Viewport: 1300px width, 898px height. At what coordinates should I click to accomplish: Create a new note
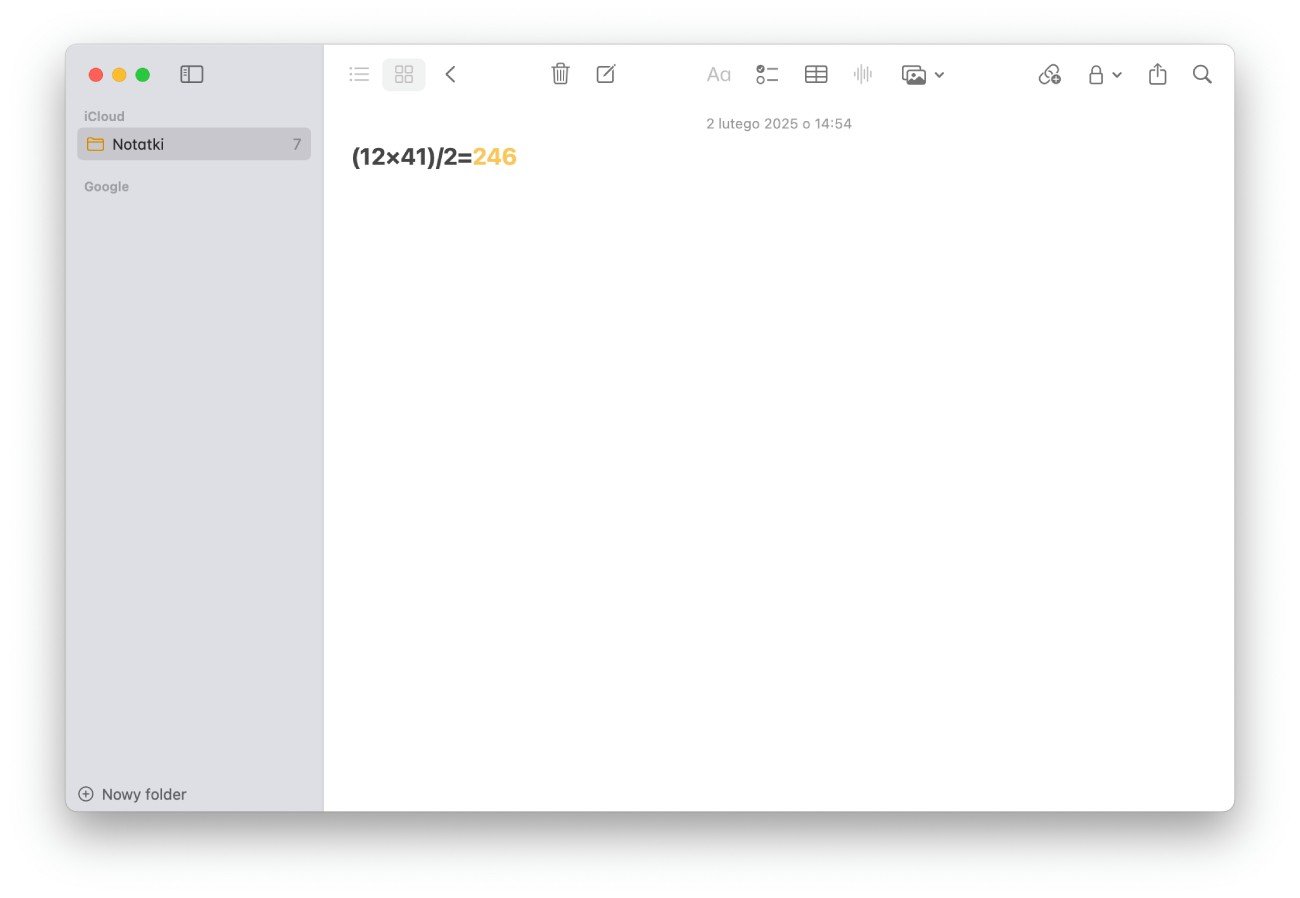[x=606, y=74]
